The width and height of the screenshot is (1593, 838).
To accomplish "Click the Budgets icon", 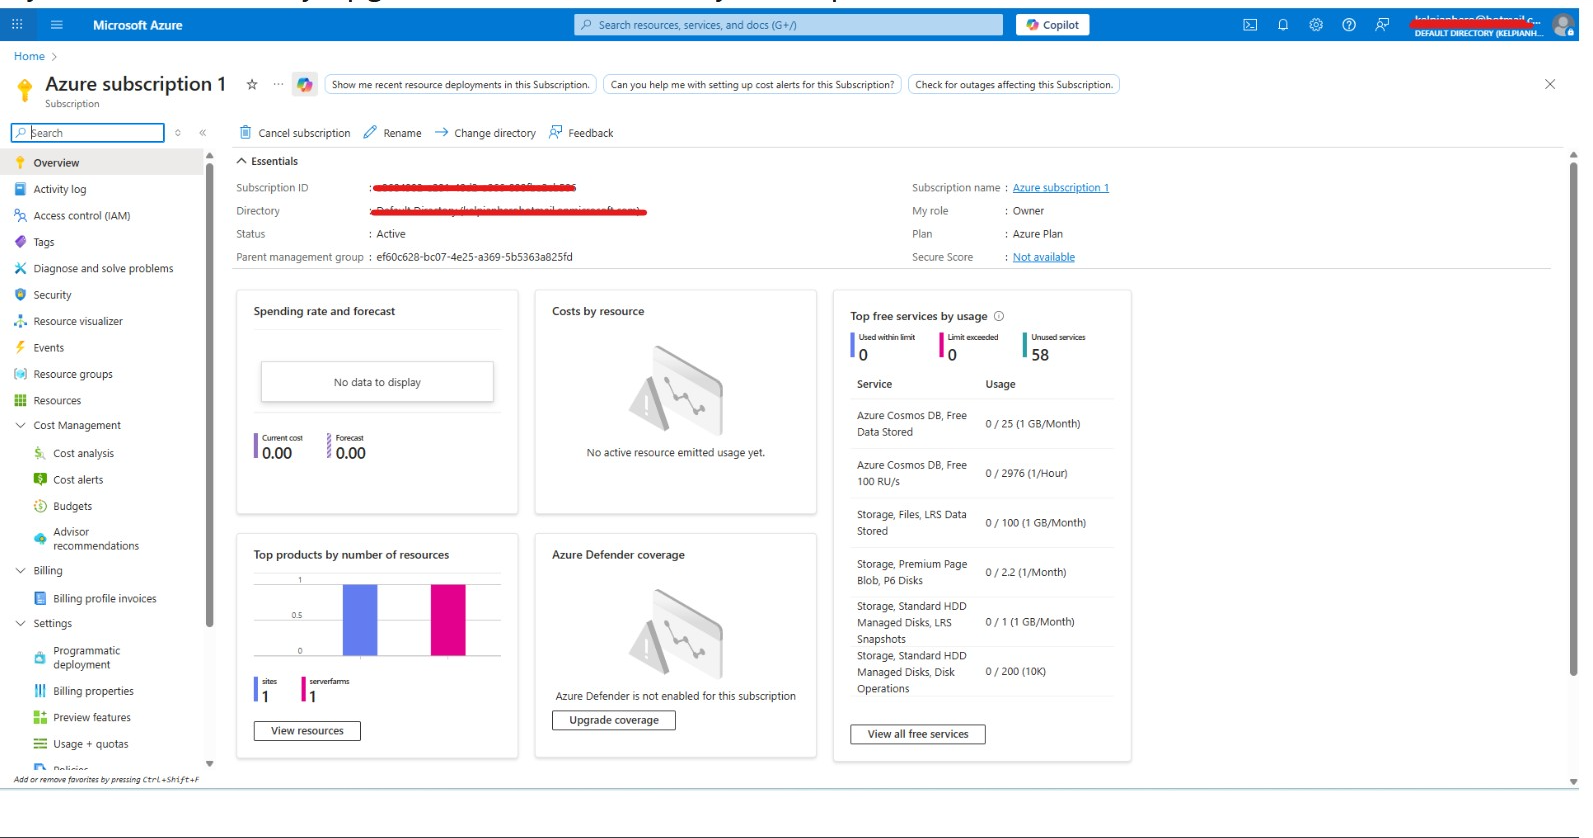I will (x=40, y=506).
